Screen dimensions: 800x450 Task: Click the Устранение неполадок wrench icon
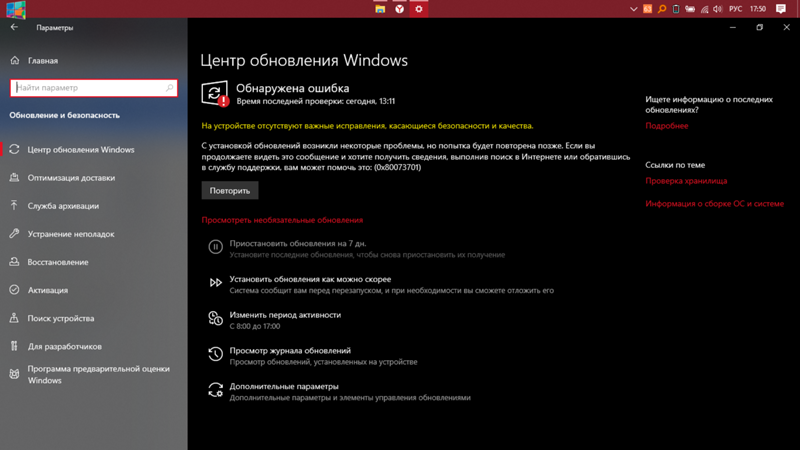pos(14,234)
